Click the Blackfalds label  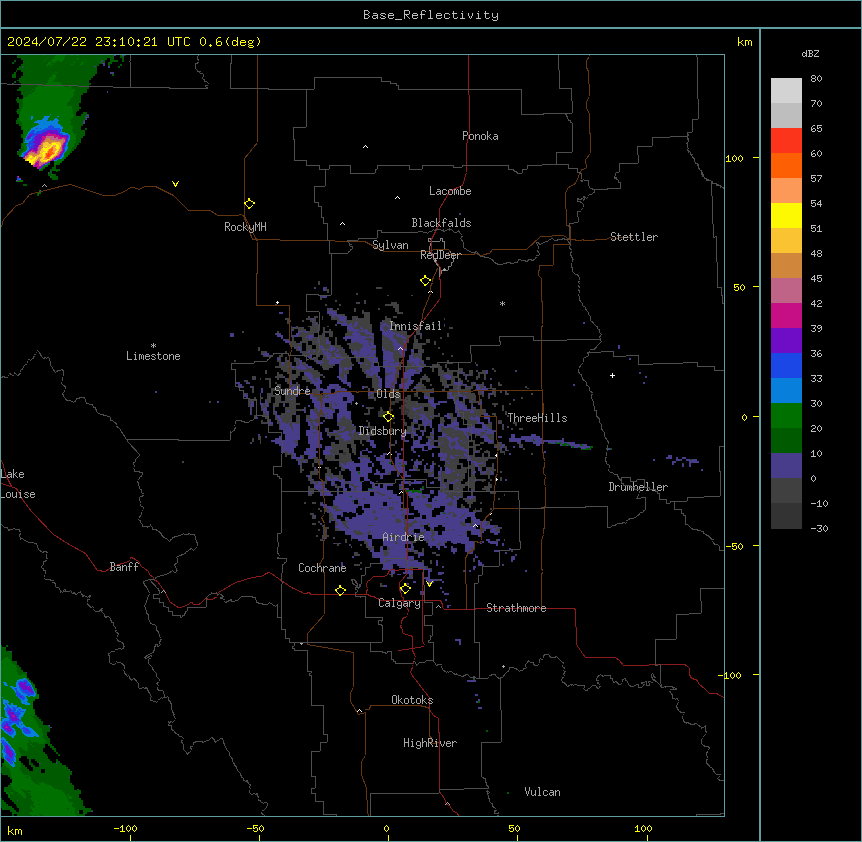click(441, 223)
